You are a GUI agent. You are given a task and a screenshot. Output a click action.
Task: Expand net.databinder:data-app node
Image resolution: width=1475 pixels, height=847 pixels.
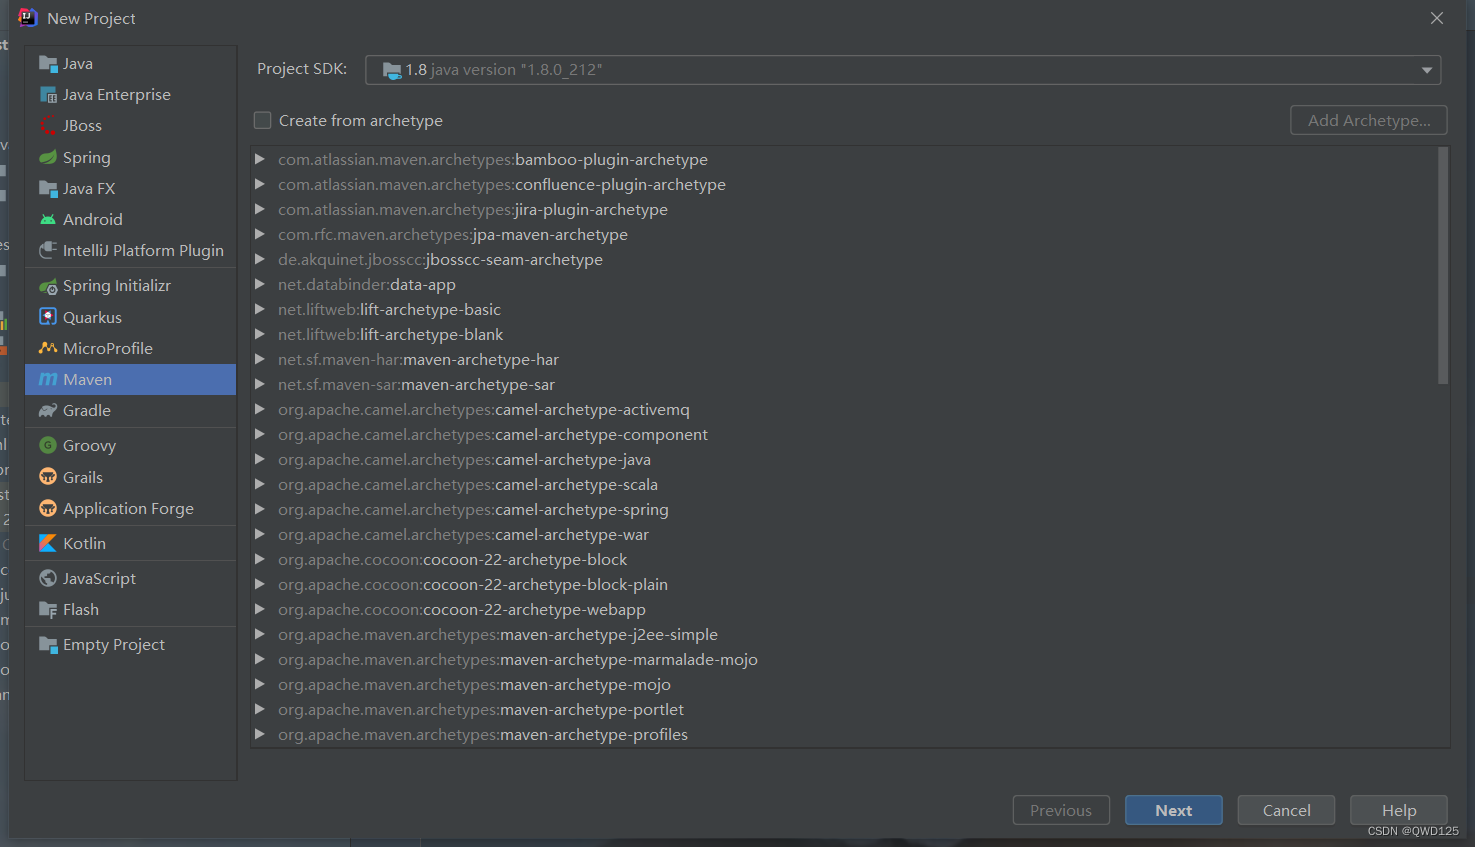(x=260, y=284)
